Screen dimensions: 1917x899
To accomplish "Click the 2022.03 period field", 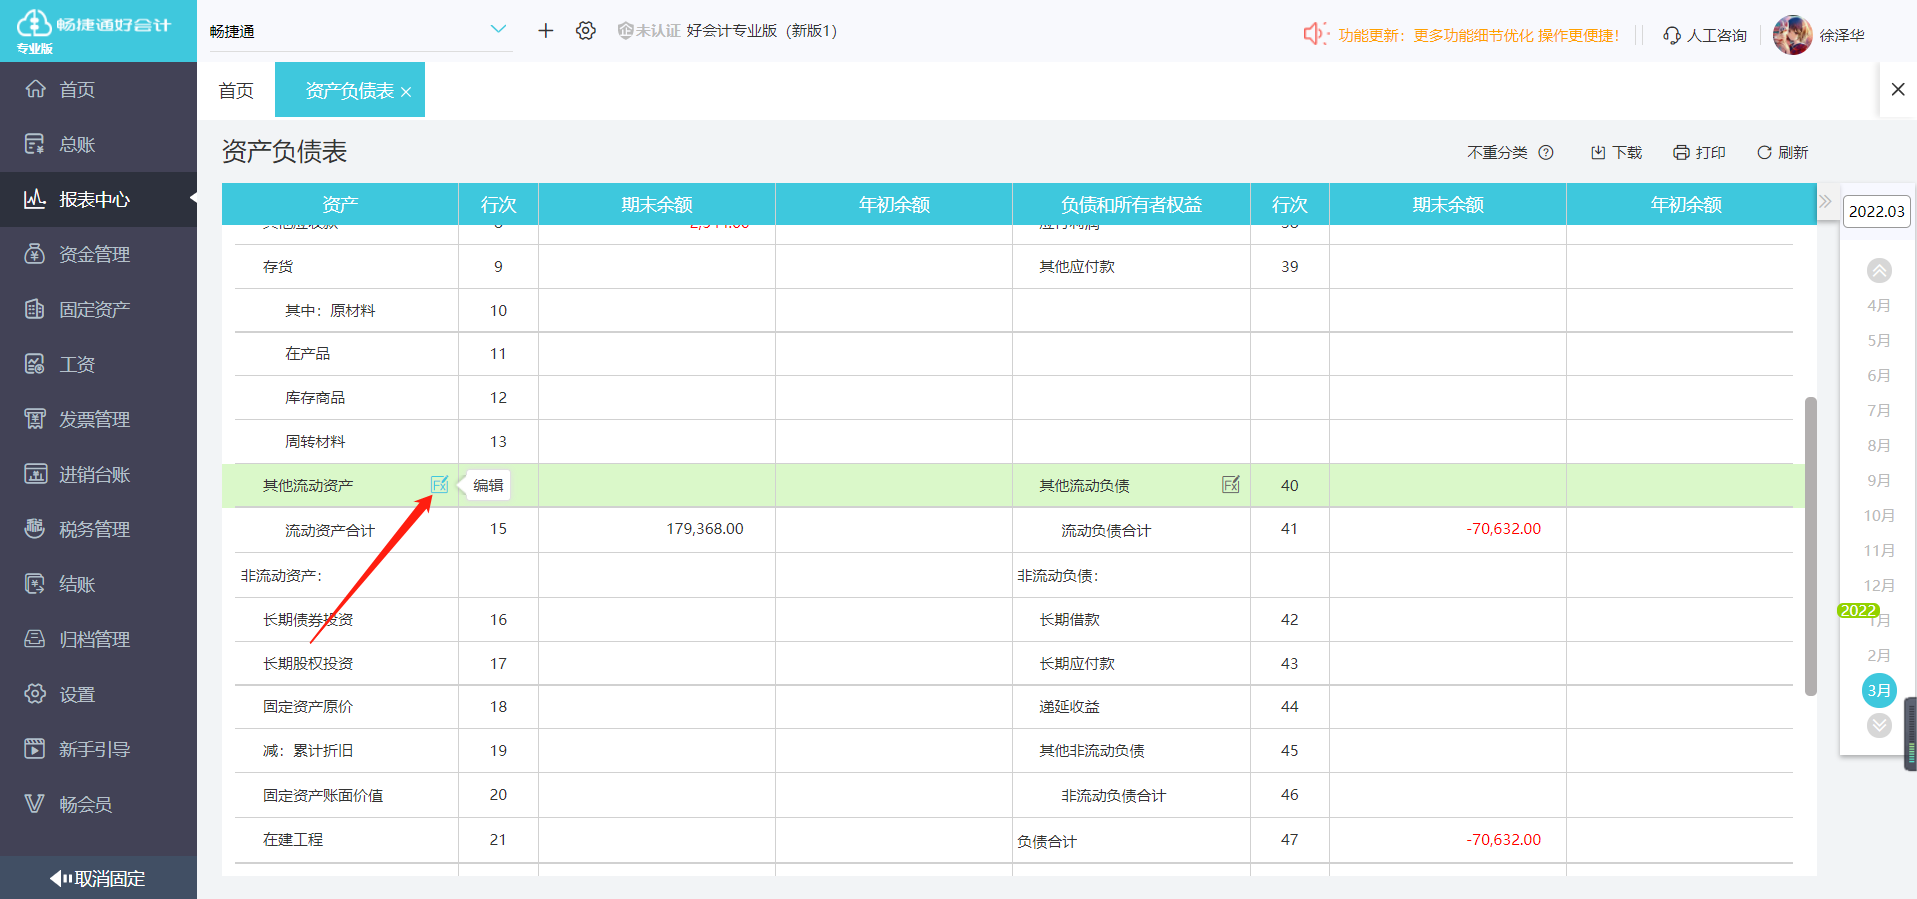I will coord(1876,211).
